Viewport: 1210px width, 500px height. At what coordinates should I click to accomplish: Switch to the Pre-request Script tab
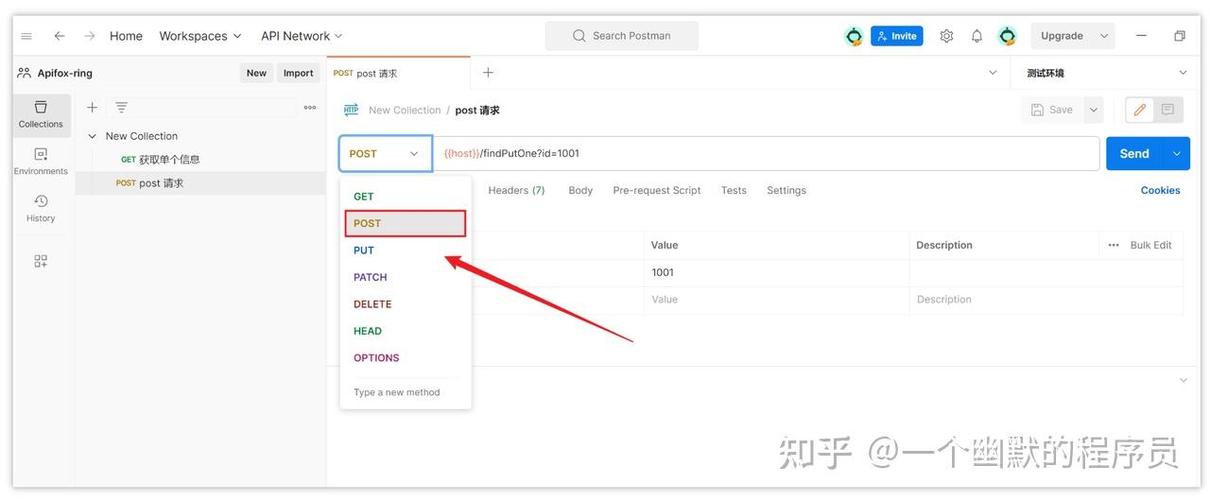(657, 190)
